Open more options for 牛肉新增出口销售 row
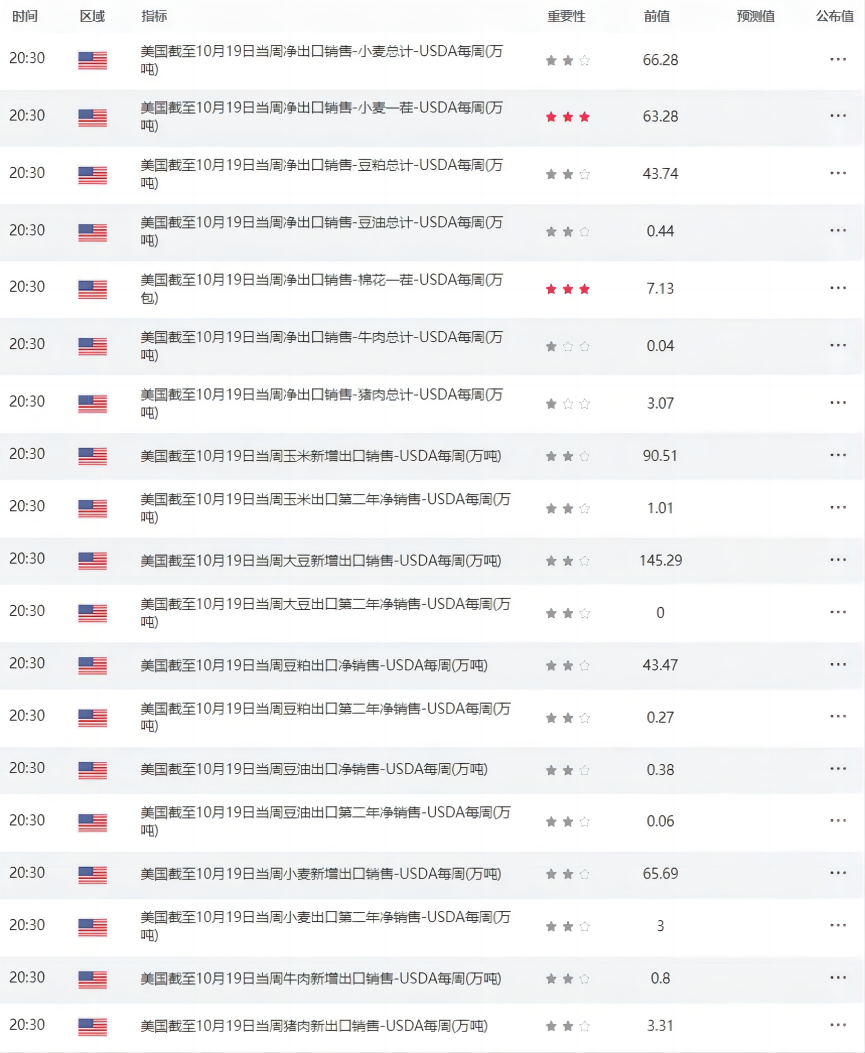 click(x=837, y=977)
